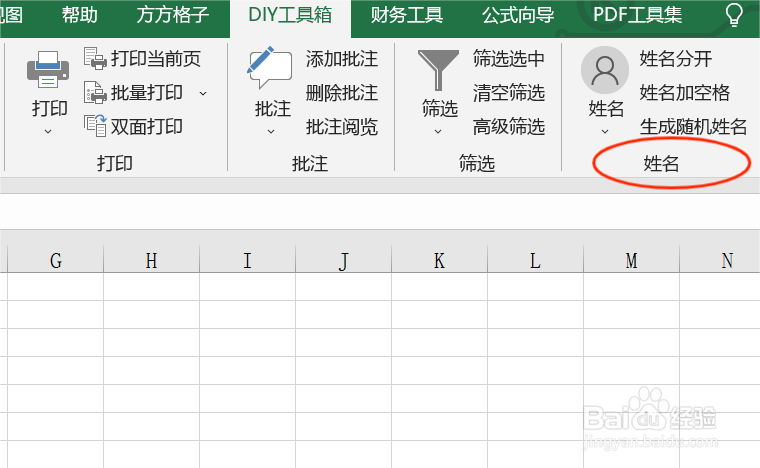760x468 pixels.
Task: Click the first cell under column K
Action: (x=439, y=286)
